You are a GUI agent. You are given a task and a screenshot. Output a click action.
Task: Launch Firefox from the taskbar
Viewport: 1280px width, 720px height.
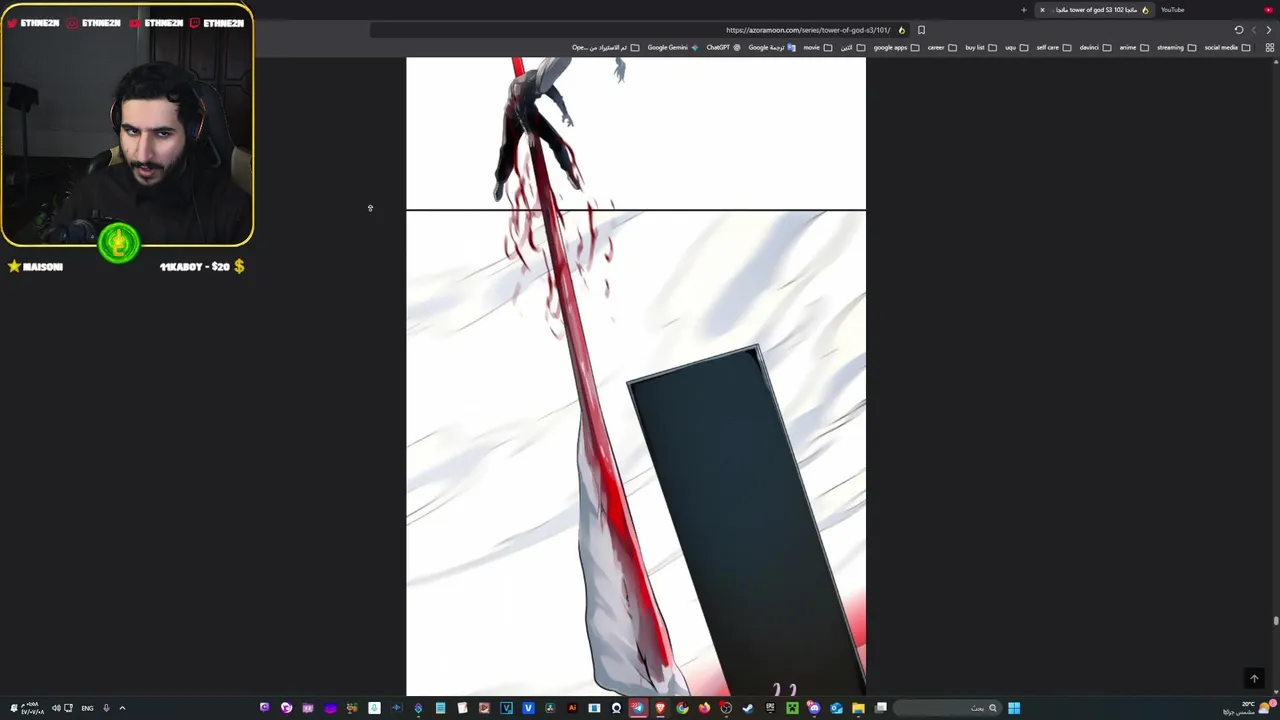(704, 708)
